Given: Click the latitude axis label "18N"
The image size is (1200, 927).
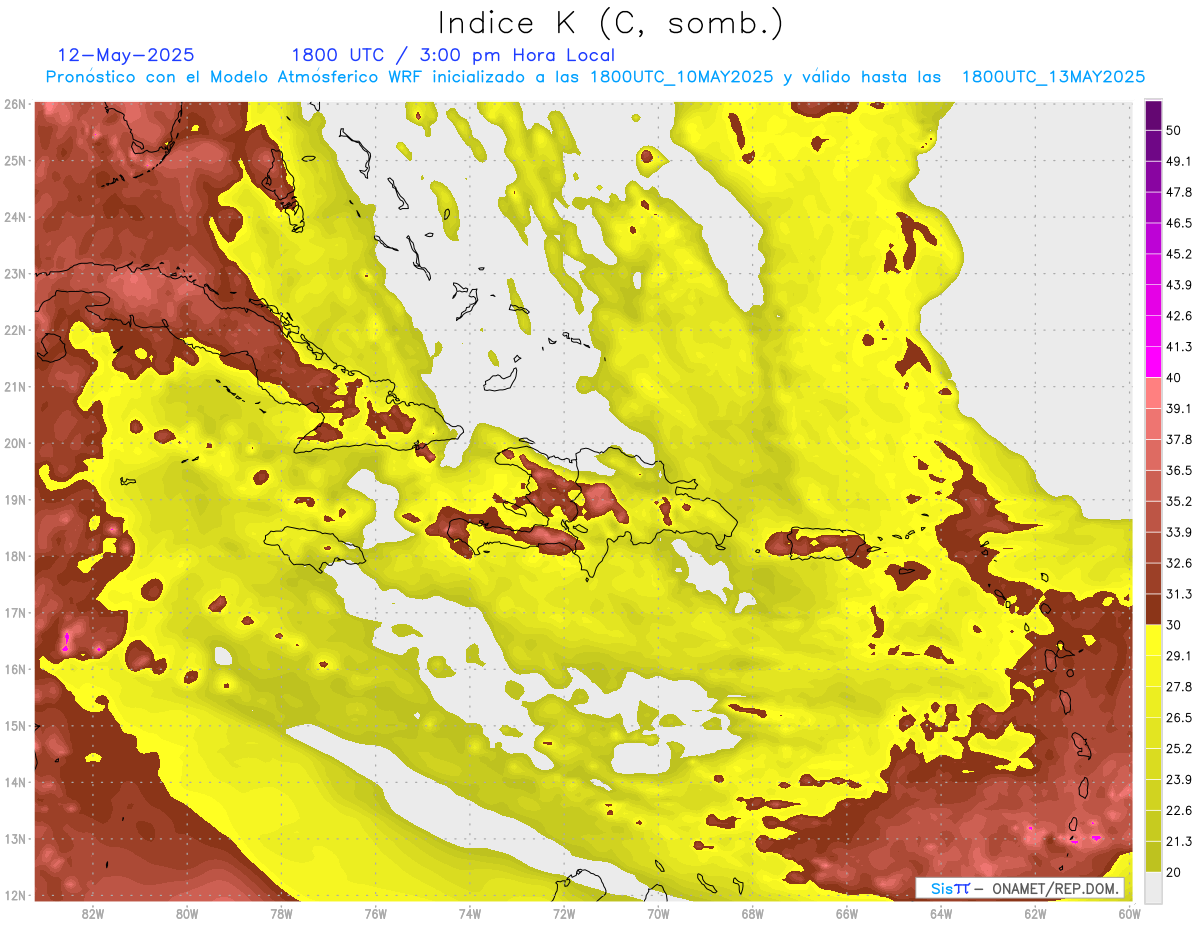Looking at the screenshot, I should 15,556.
